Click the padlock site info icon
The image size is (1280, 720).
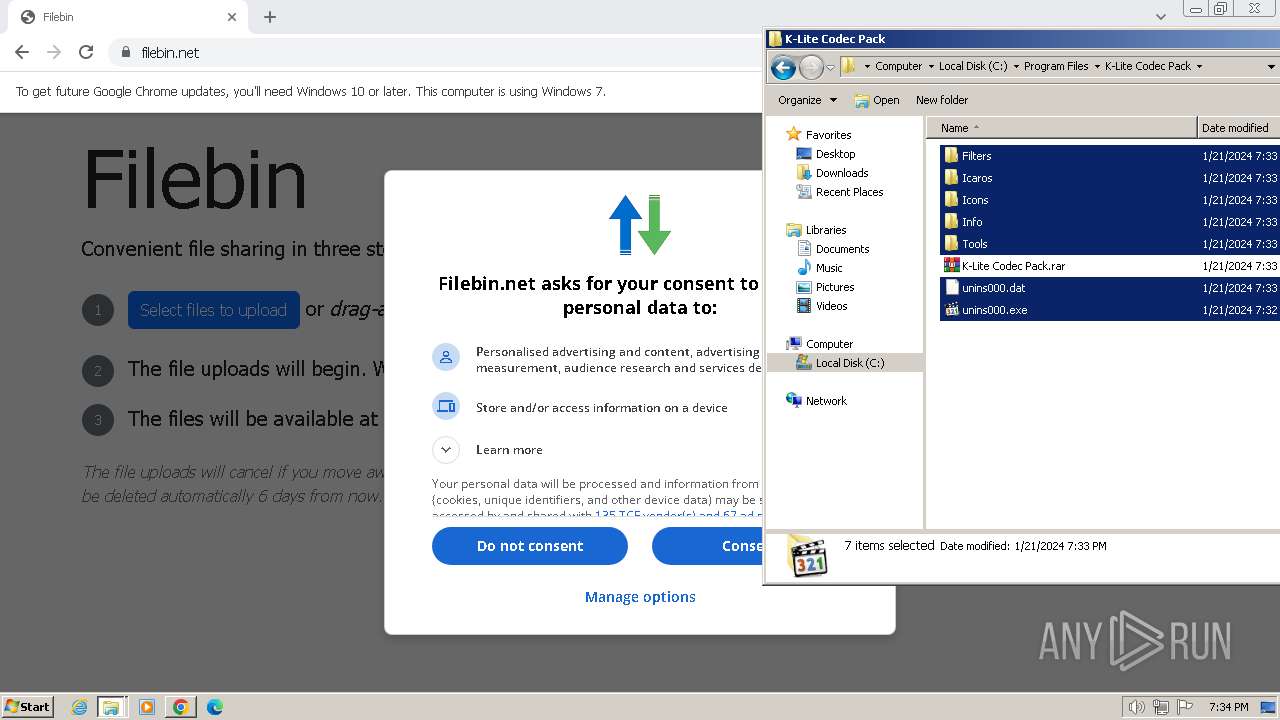point(125,52)
